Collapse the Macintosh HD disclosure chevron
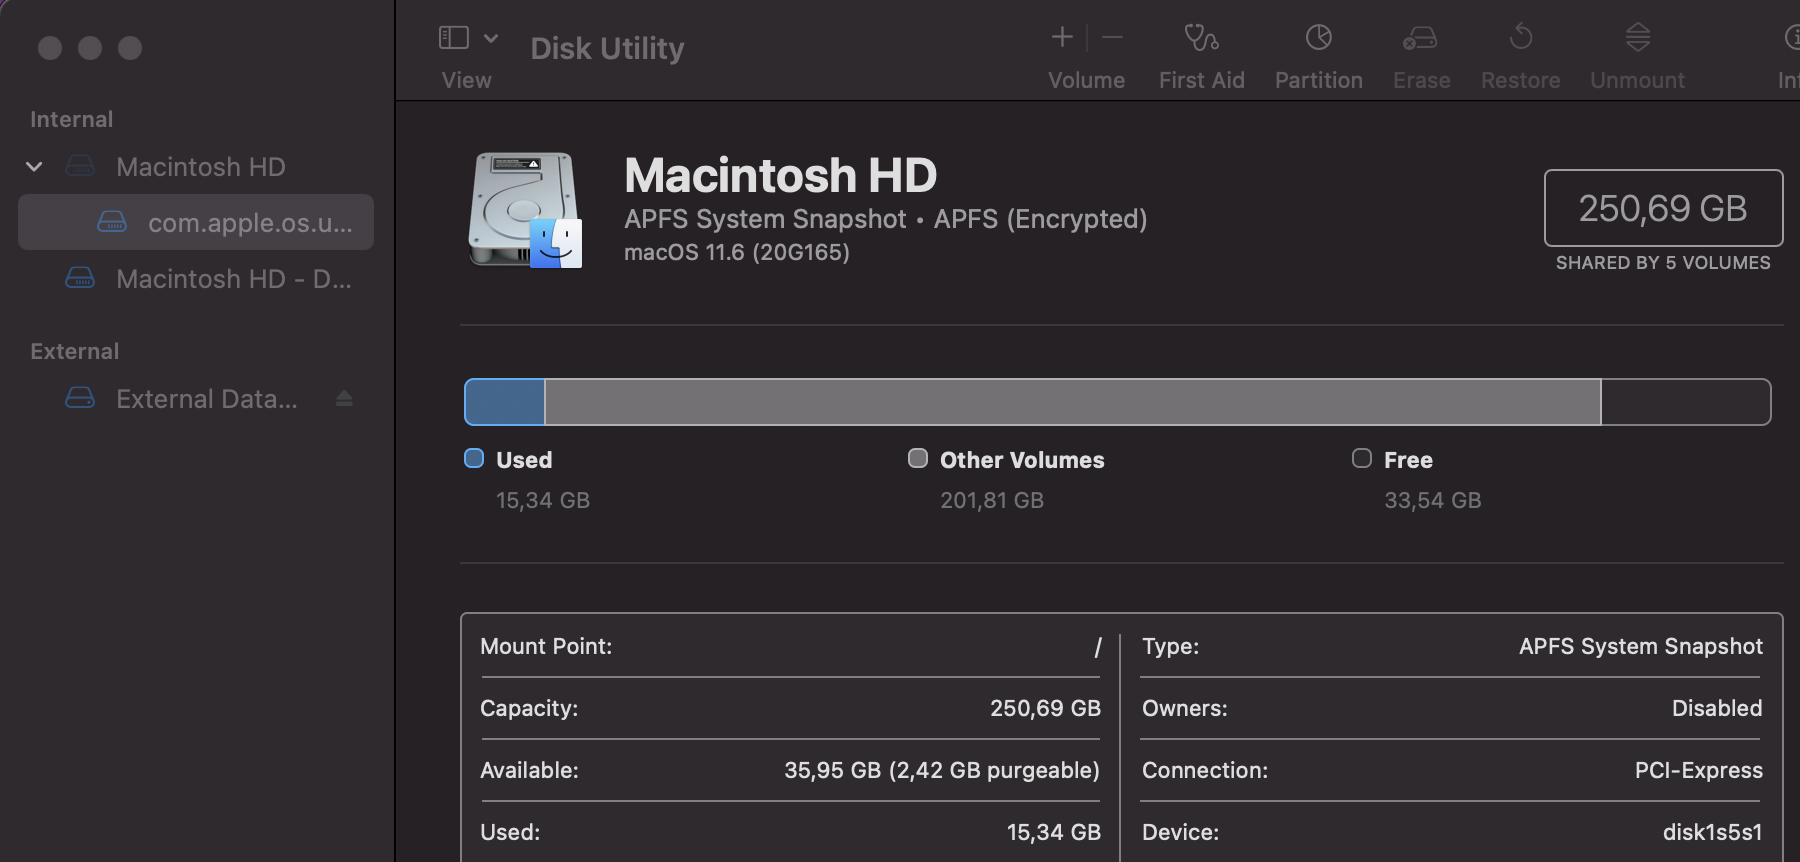The height and width of the screenshot is (862, 1800). pos(34,167)
